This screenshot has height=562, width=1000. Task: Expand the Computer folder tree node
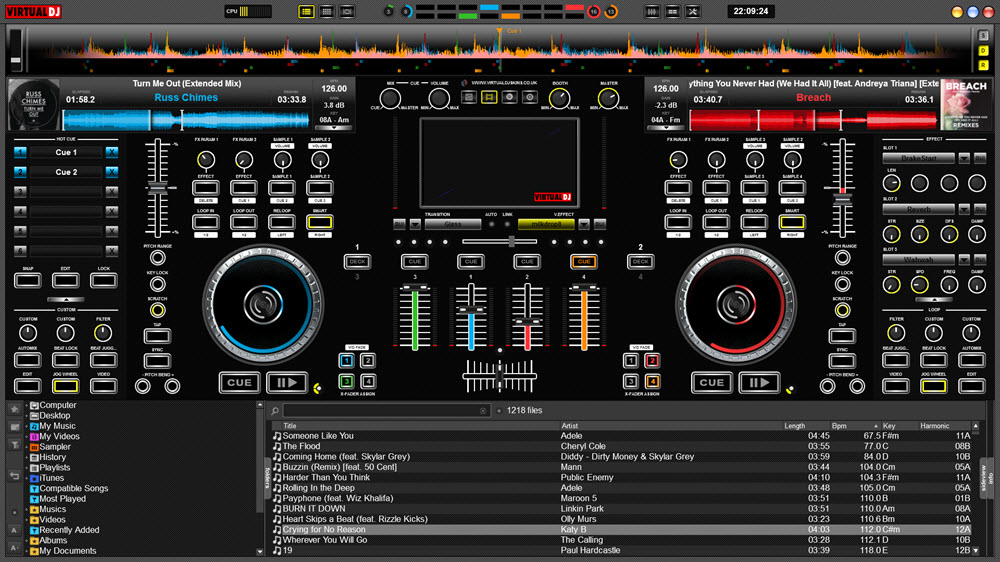(27, 405)
